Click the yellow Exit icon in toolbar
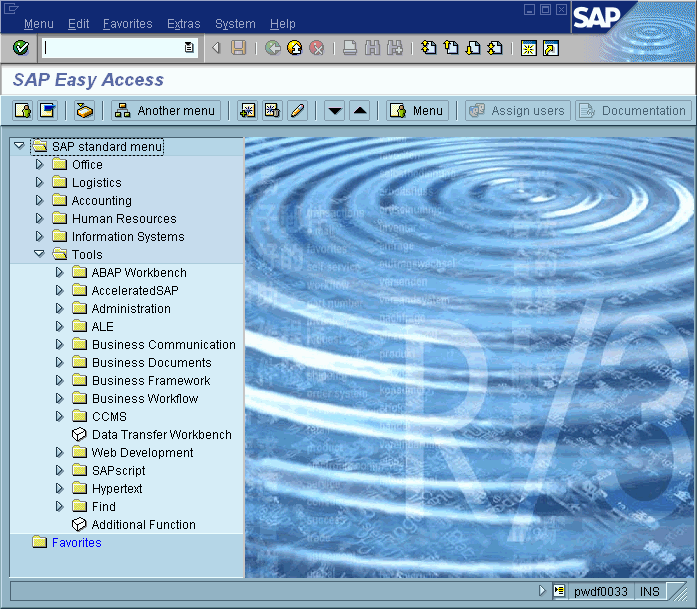 point(294,48)
